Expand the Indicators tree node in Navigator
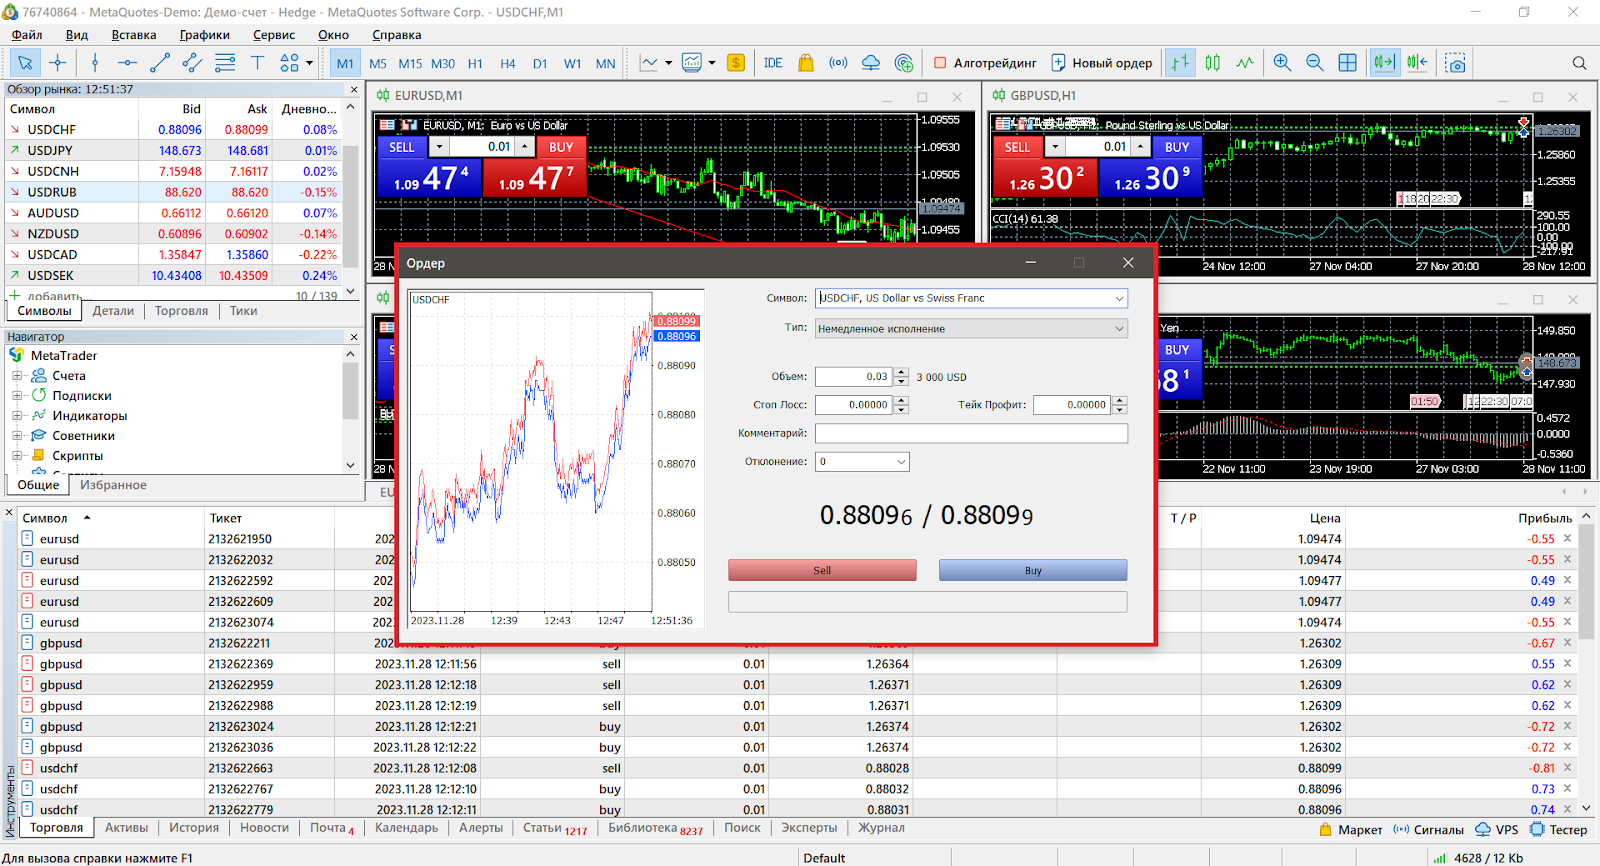1600x866 pixels. (x=17, y=416)
